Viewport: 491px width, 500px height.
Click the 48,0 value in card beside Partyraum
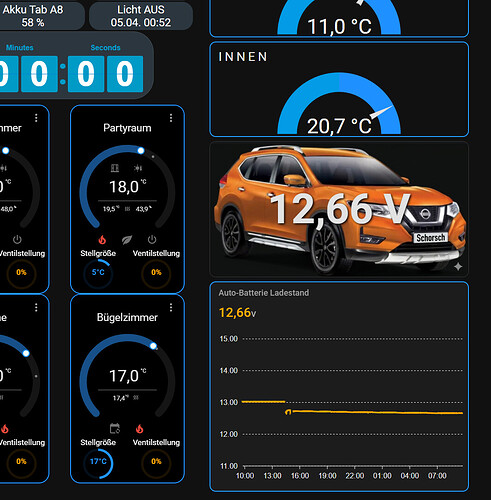(8, 209)
